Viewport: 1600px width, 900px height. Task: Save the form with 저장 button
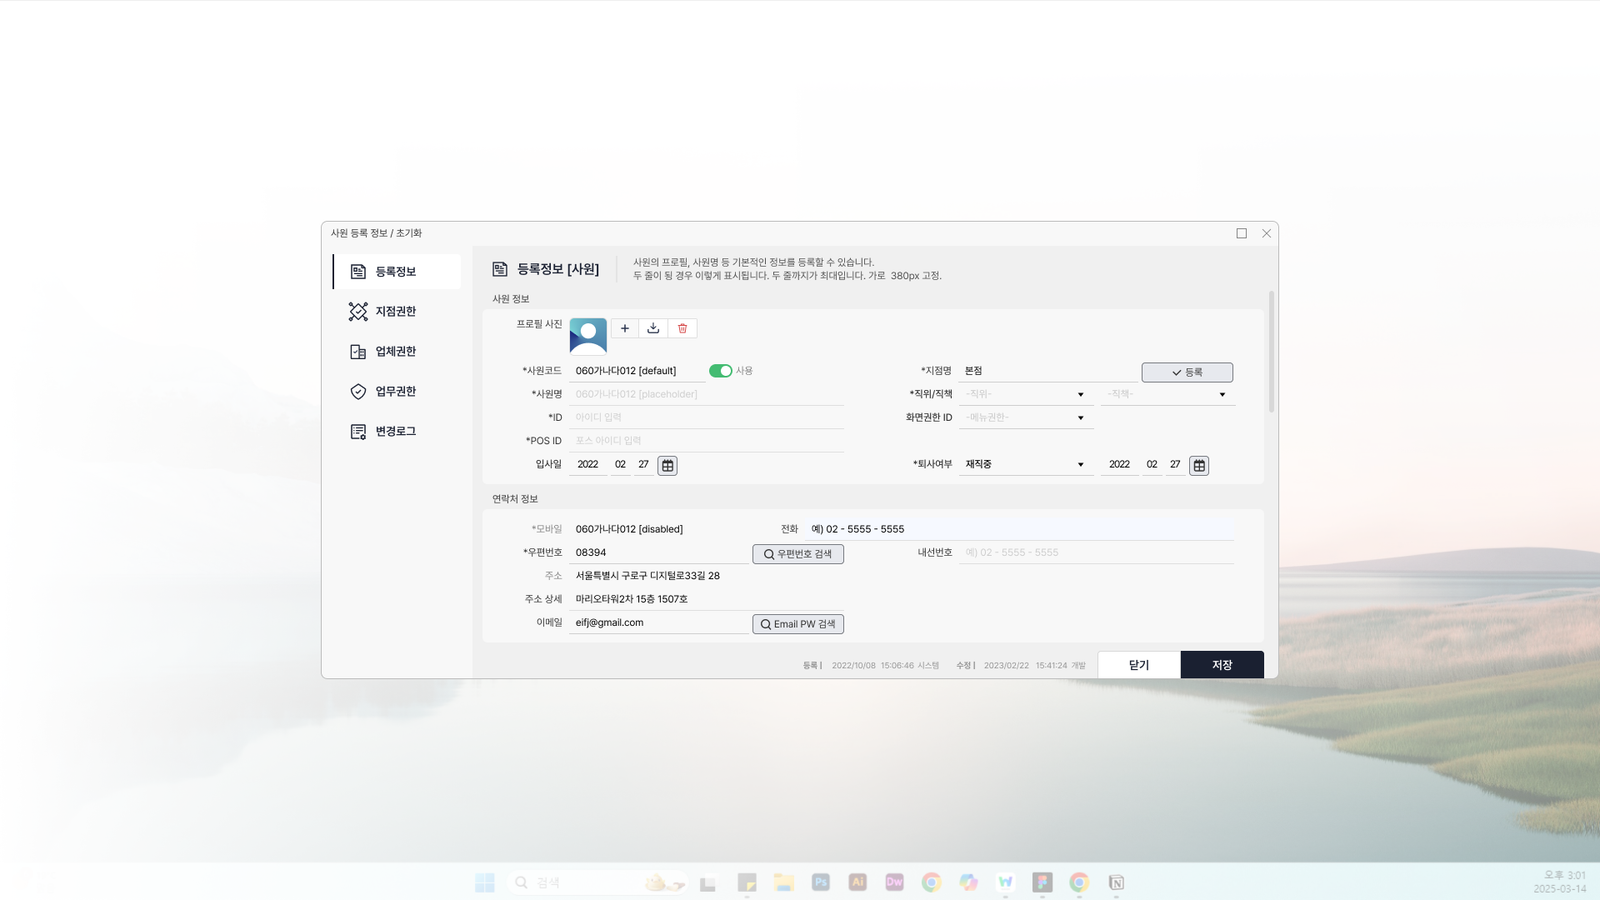click(1222, 665)
